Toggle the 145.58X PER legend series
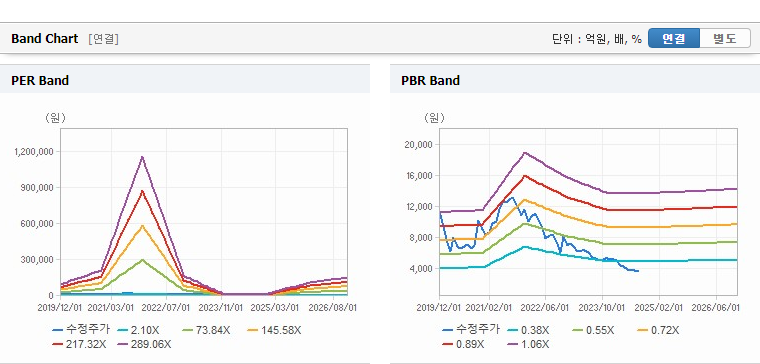Screen dimensions: 760x364 point(274,330)
